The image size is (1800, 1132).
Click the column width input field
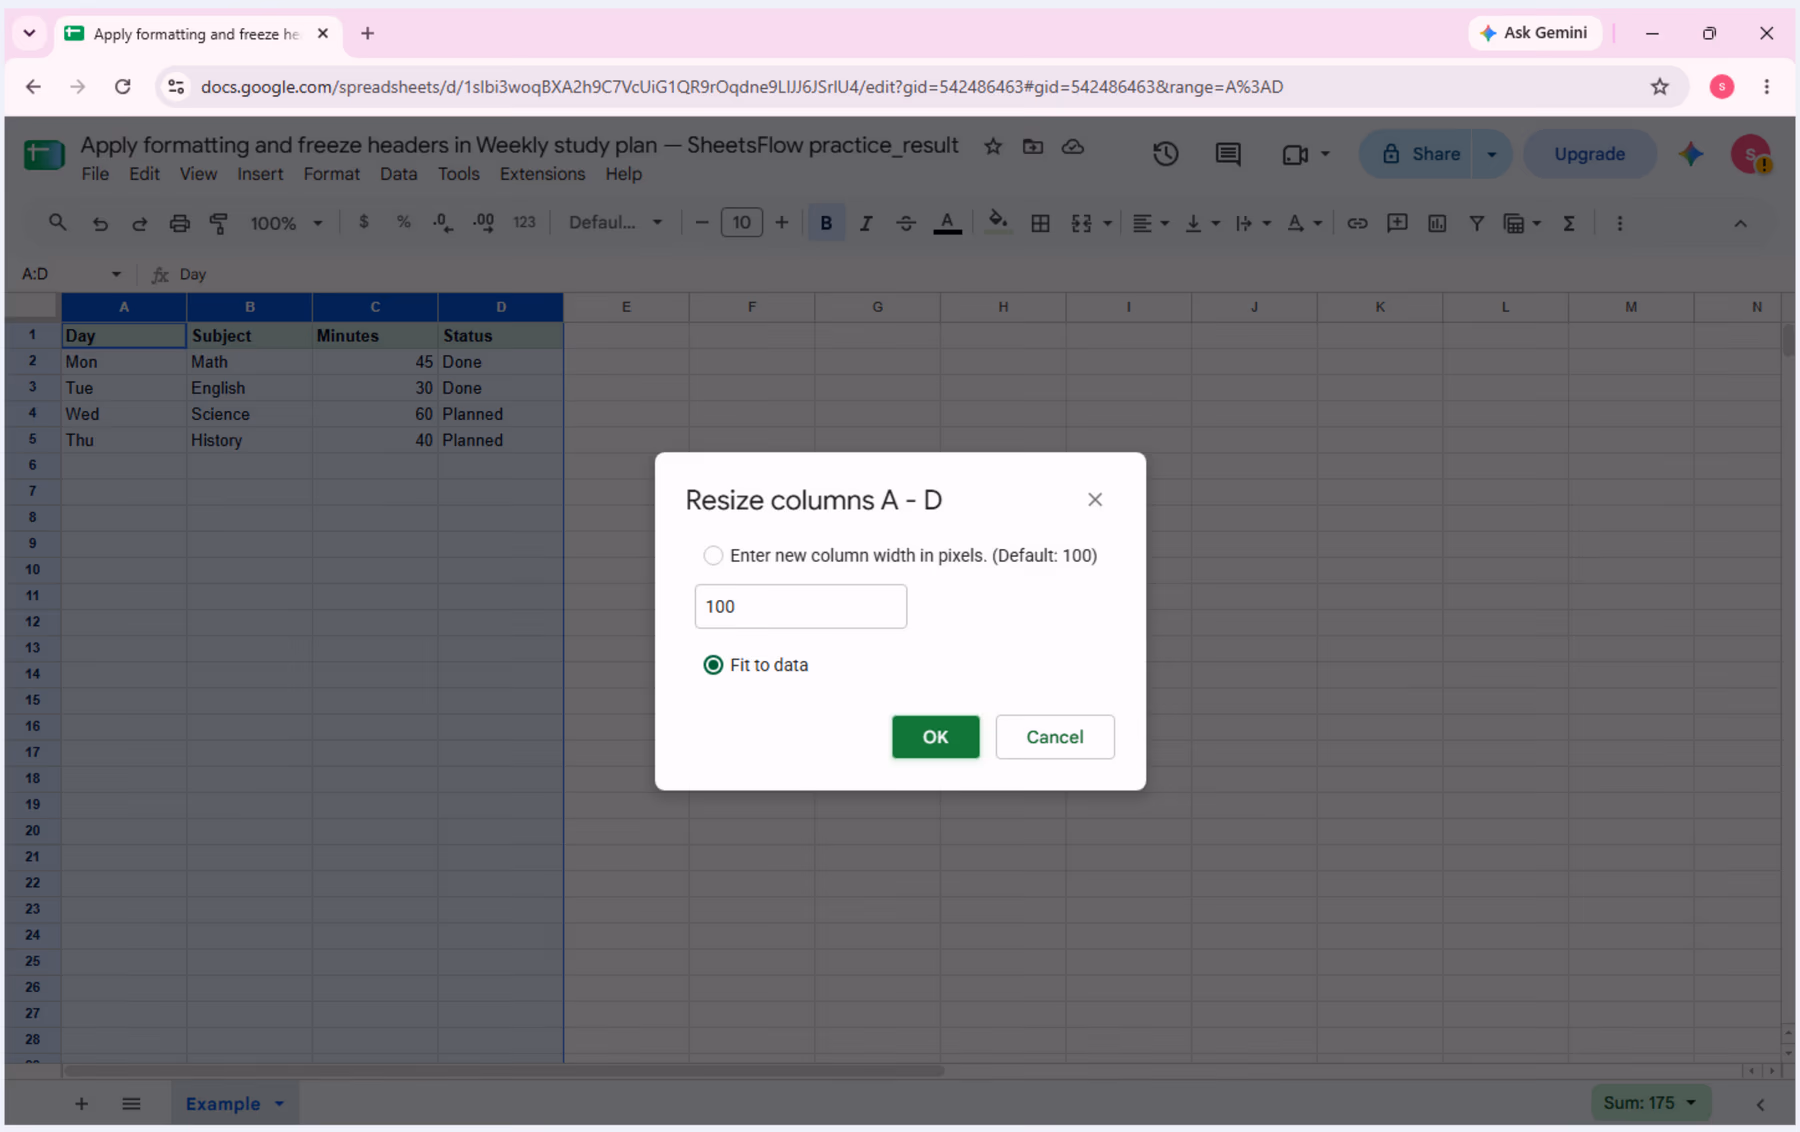coord(800,606)
